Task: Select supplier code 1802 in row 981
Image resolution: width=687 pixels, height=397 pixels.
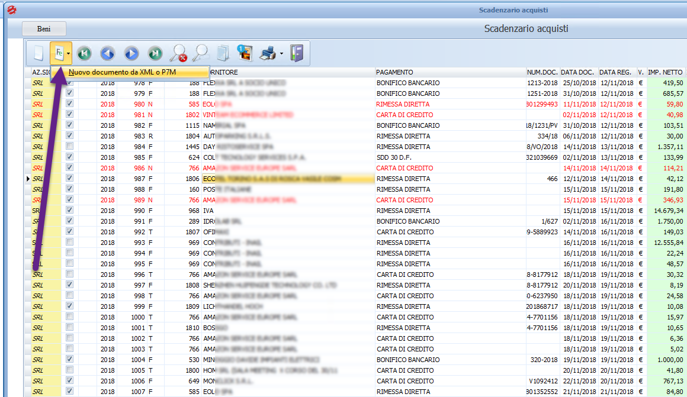Action: click(x=192, y=115)
